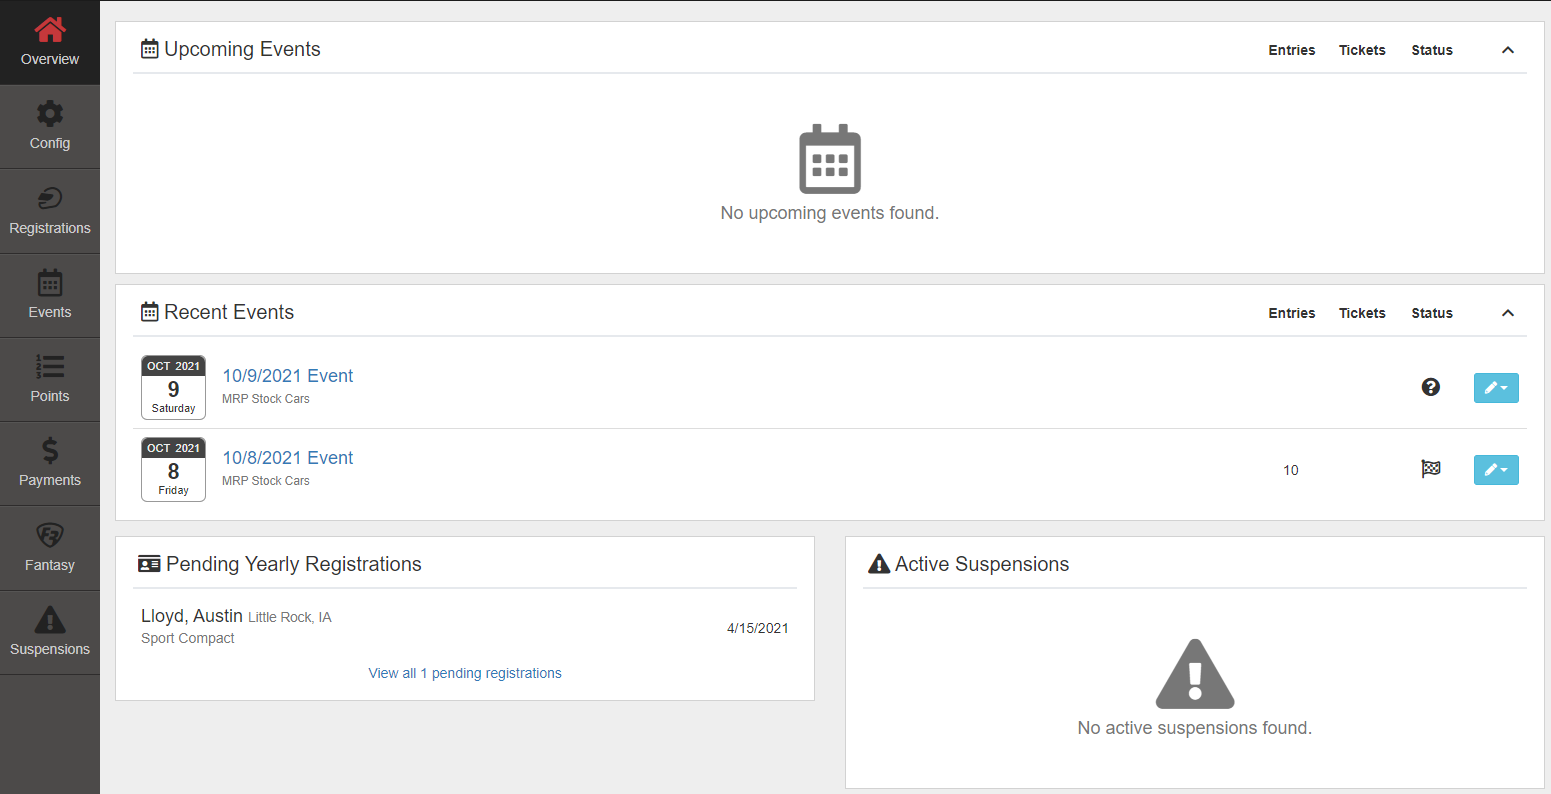Click entries count 10 for 10/8 event
The height and width of the screenshot is (794, 1551).
point(1290,470)
